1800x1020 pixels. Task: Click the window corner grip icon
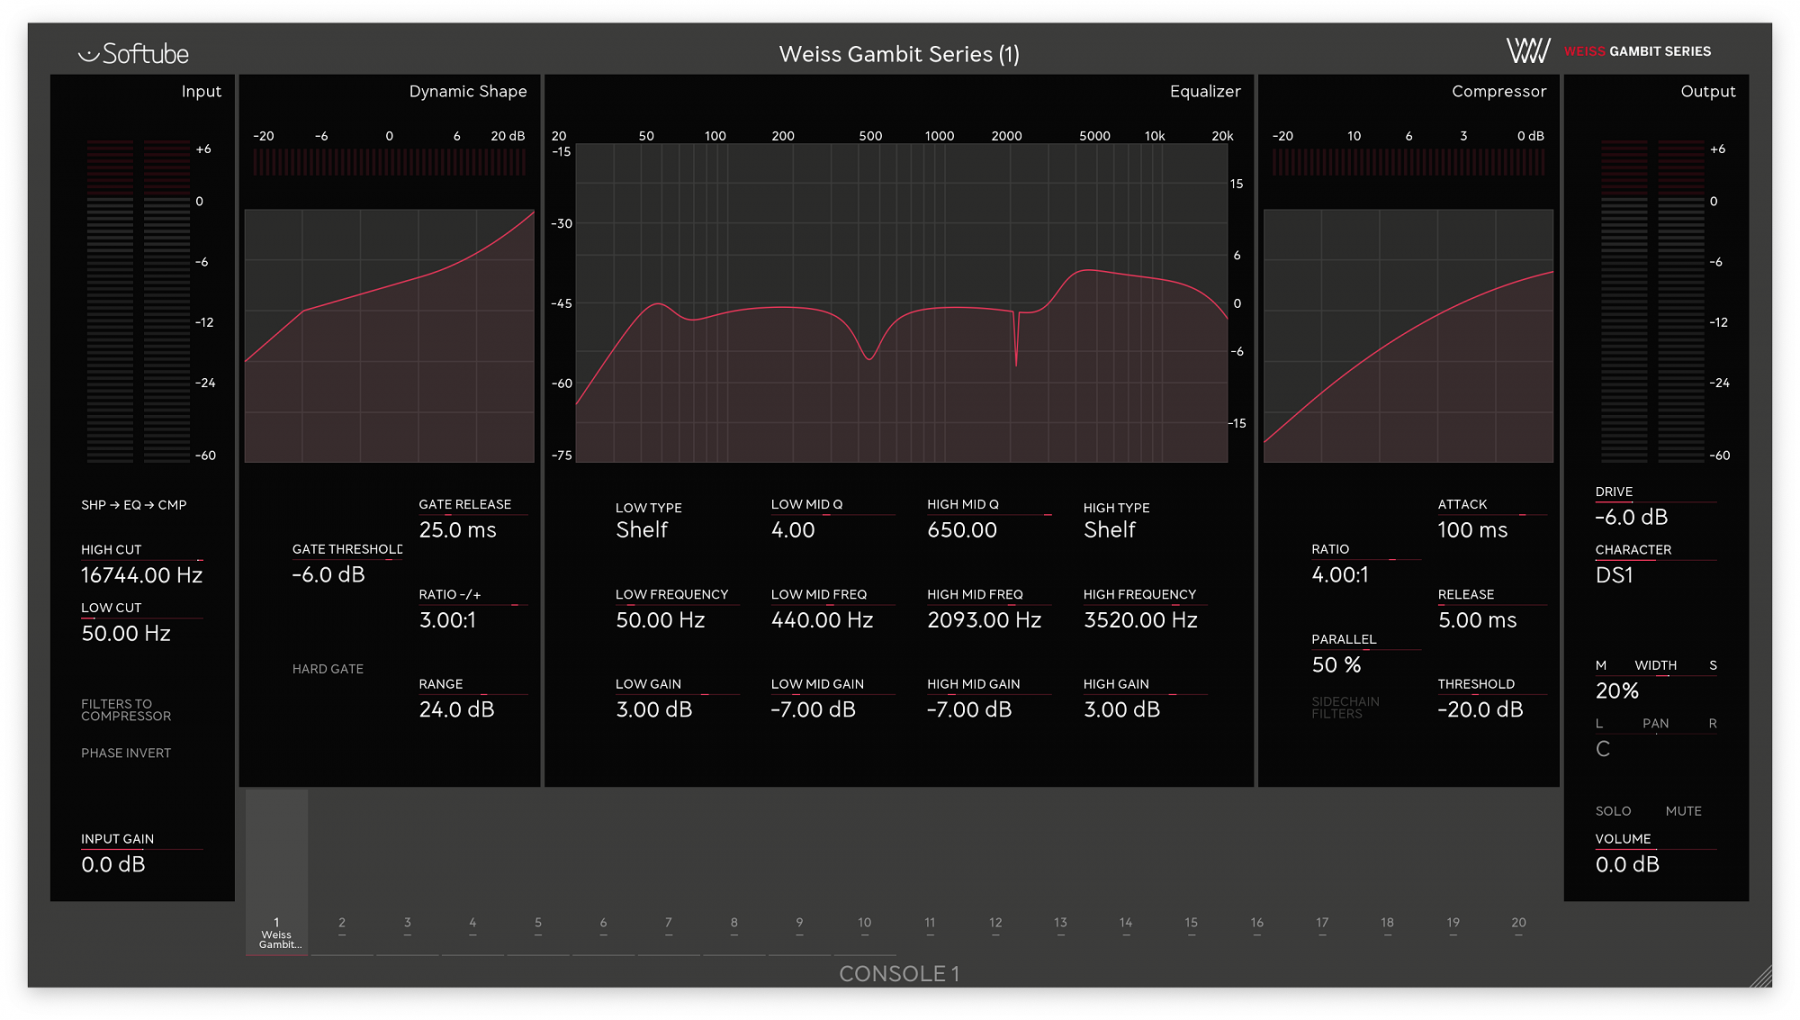pos(1760,976)
